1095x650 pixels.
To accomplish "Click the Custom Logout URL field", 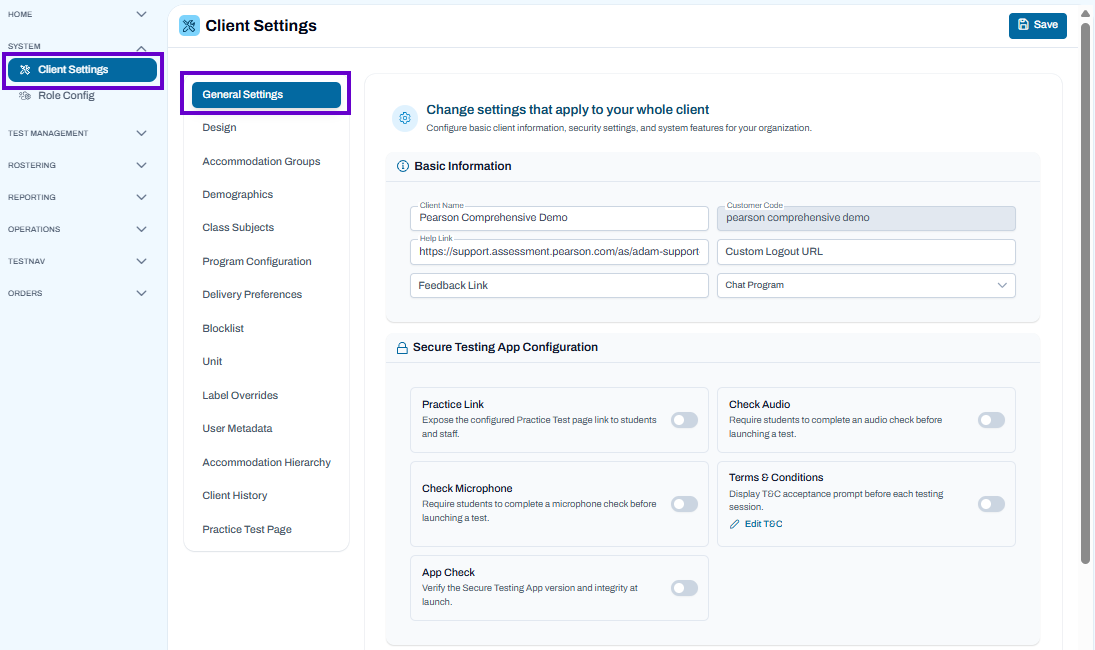I will coord(866,252).
